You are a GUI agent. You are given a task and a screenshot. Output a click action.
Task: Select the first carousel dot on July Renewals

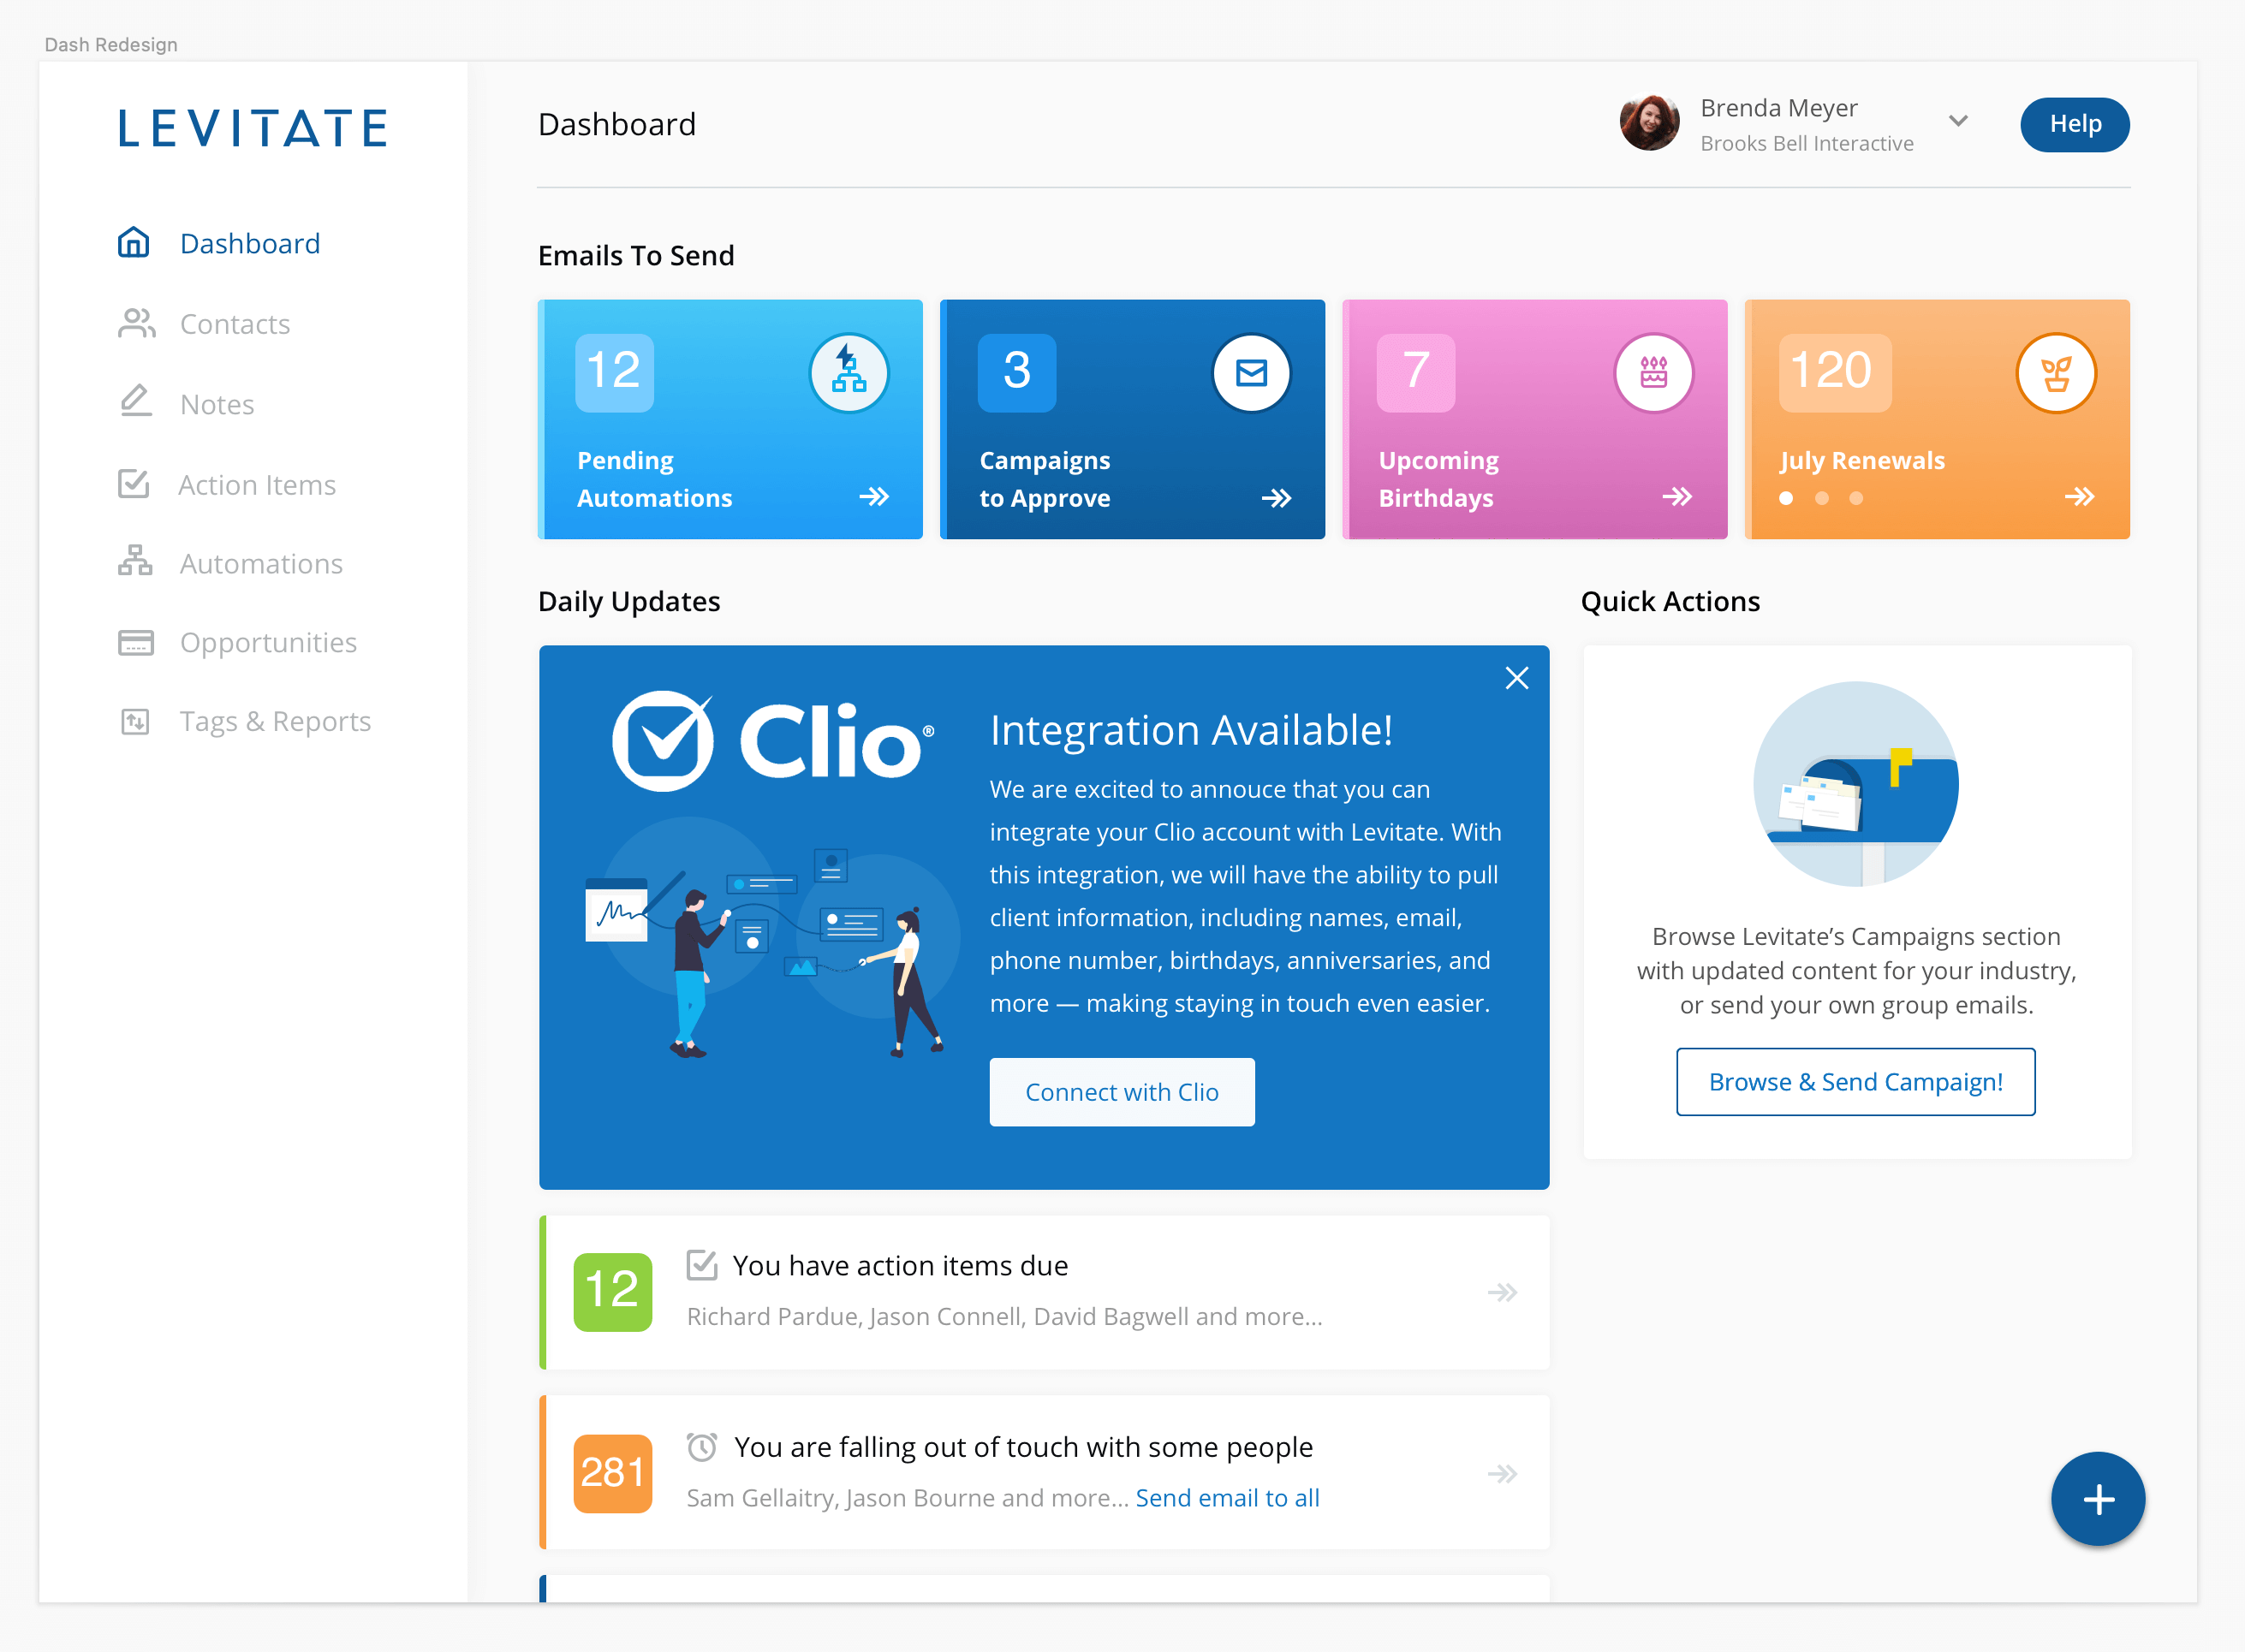coord(1787,498)
